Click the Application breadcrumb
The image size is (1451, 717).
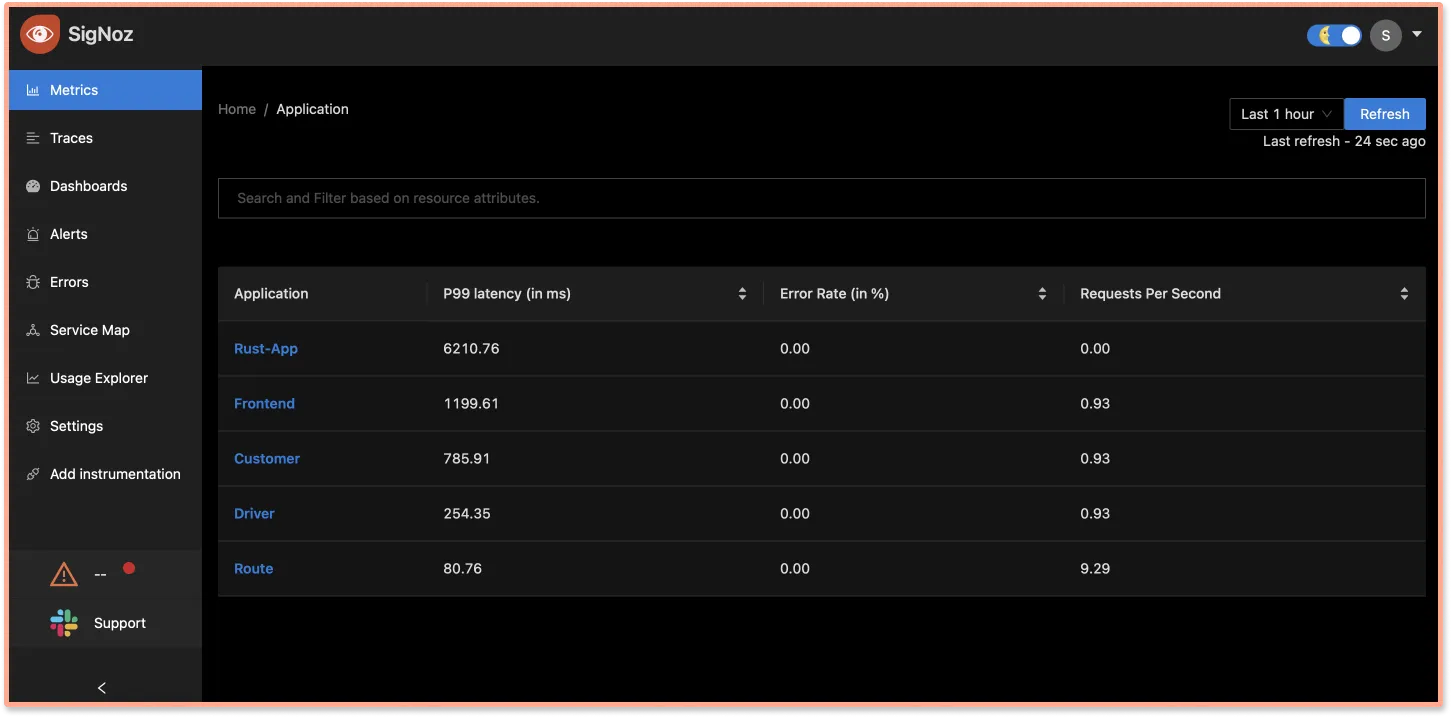[313, 109]
